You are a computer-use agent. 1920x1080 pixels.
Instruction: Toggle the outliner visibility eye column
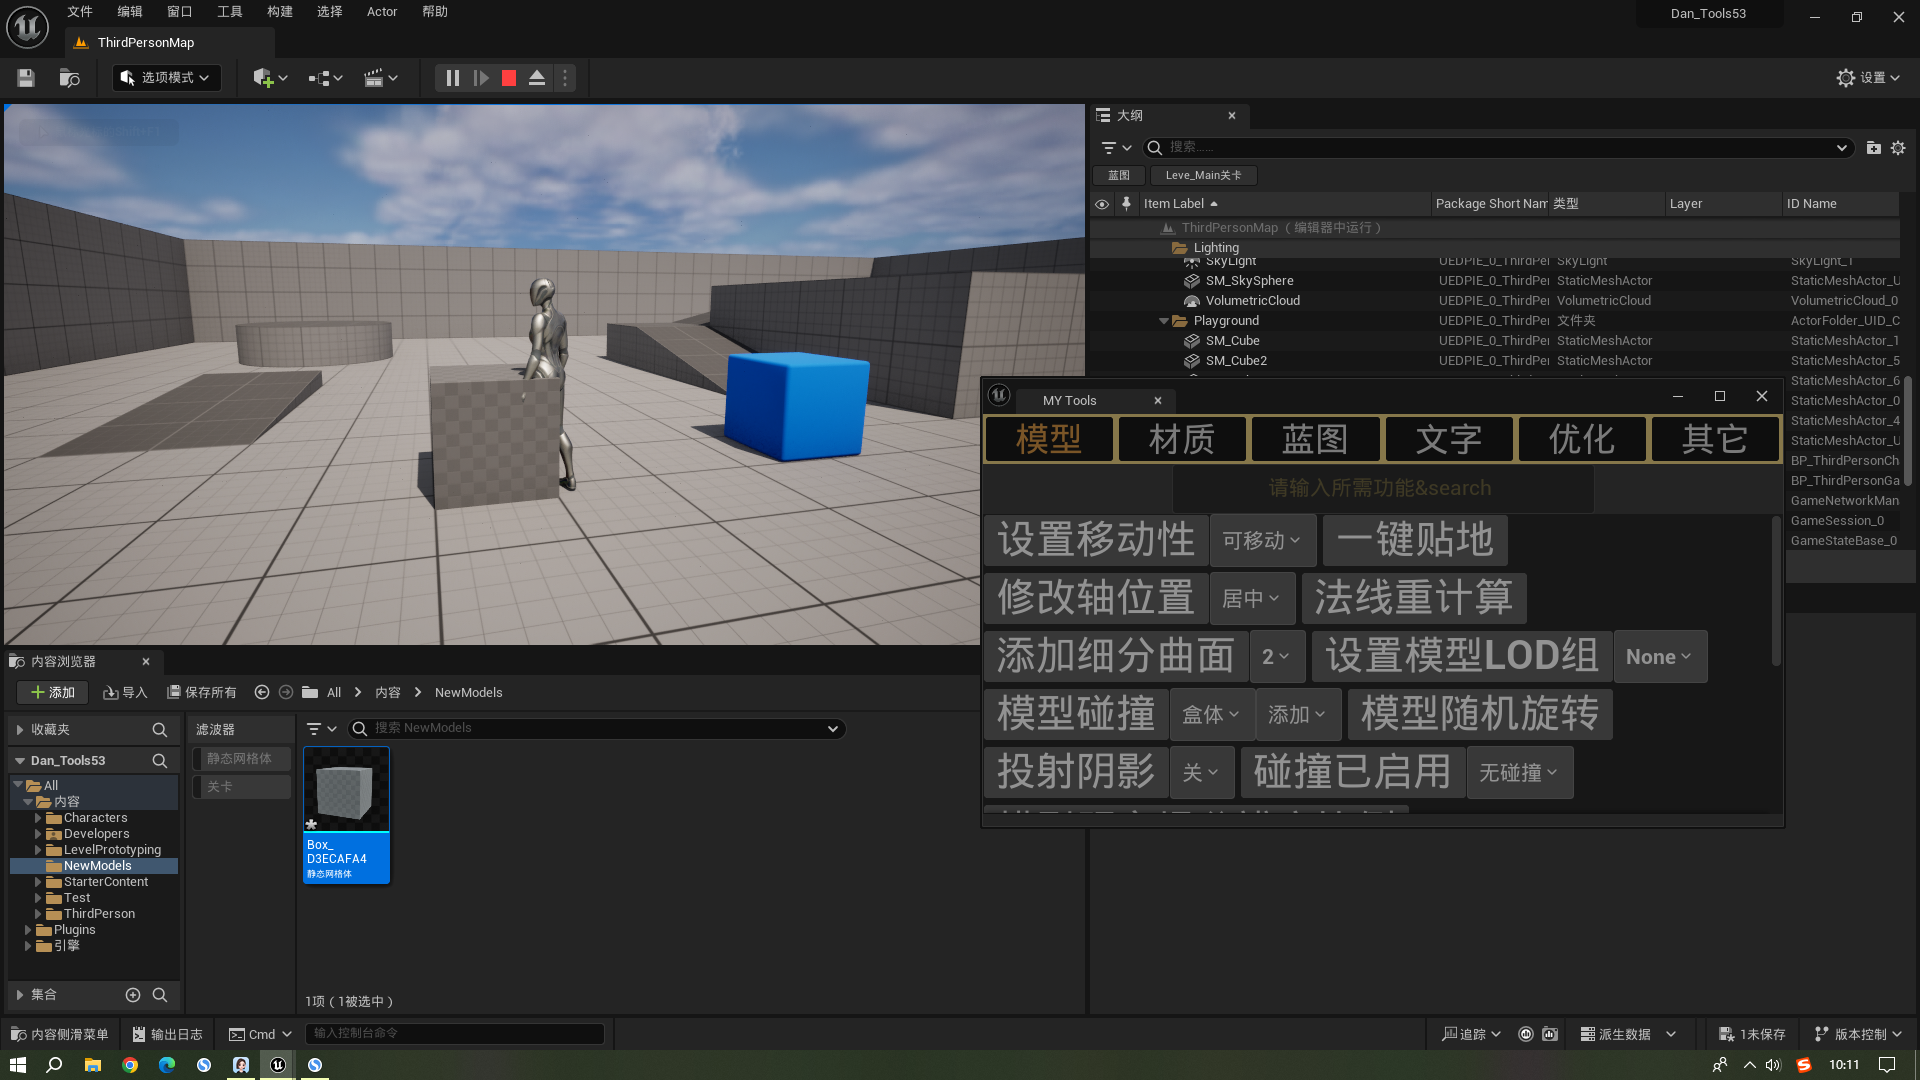[1102, 204]
